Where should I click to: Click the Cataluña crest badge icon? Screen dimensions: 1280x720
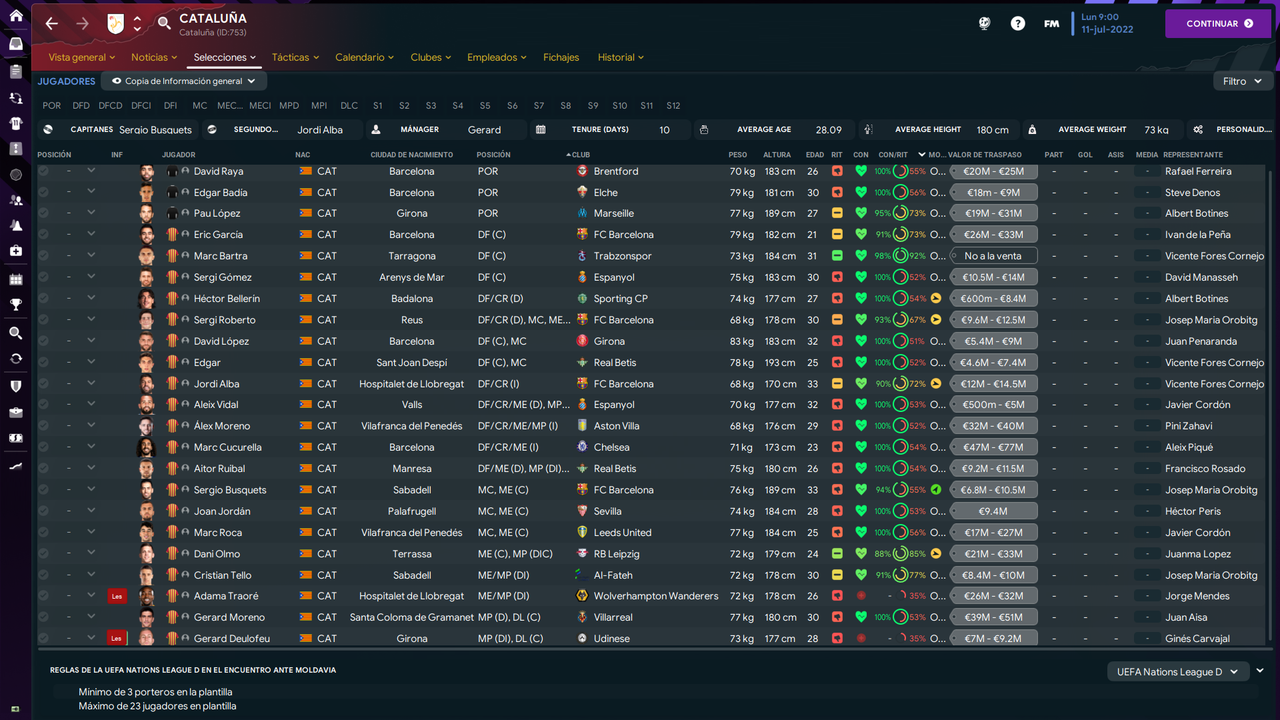pyautogui.click(x=115, y=23)
